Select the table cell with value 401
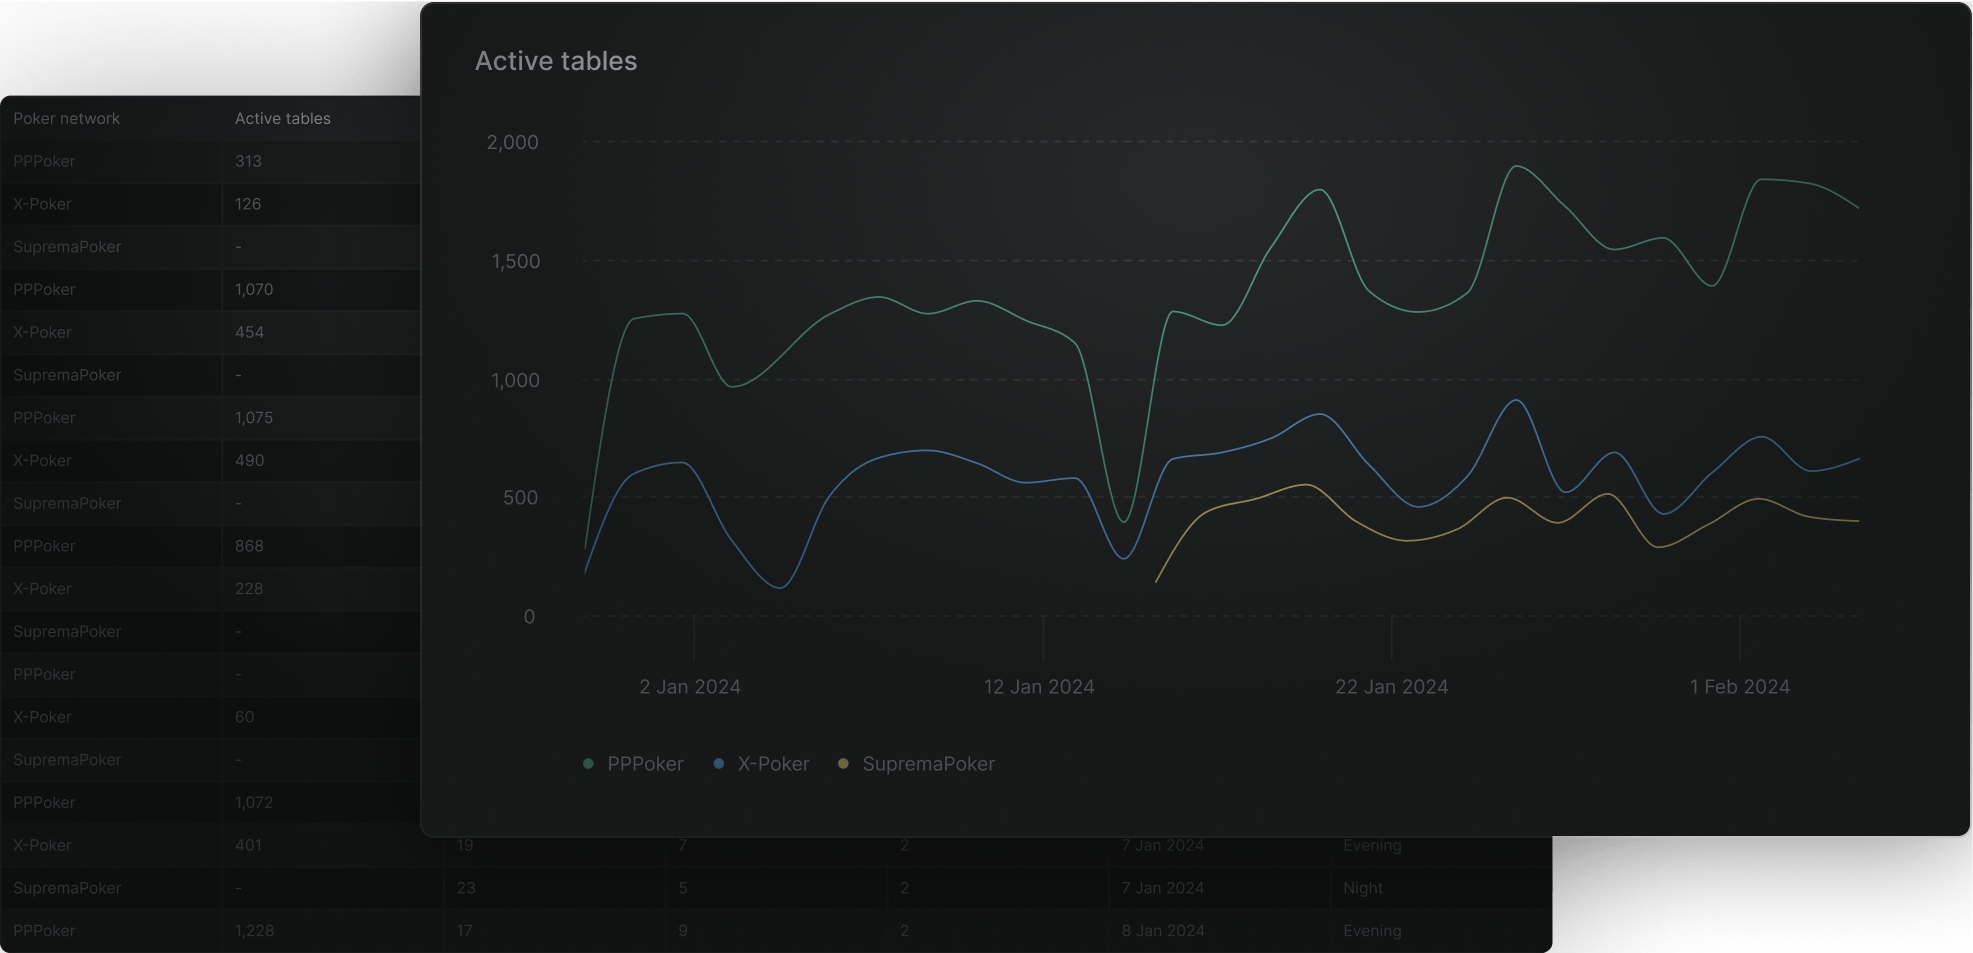Image resolution: width=1973 pixels, height=953 pixels. tap(248, 846)
